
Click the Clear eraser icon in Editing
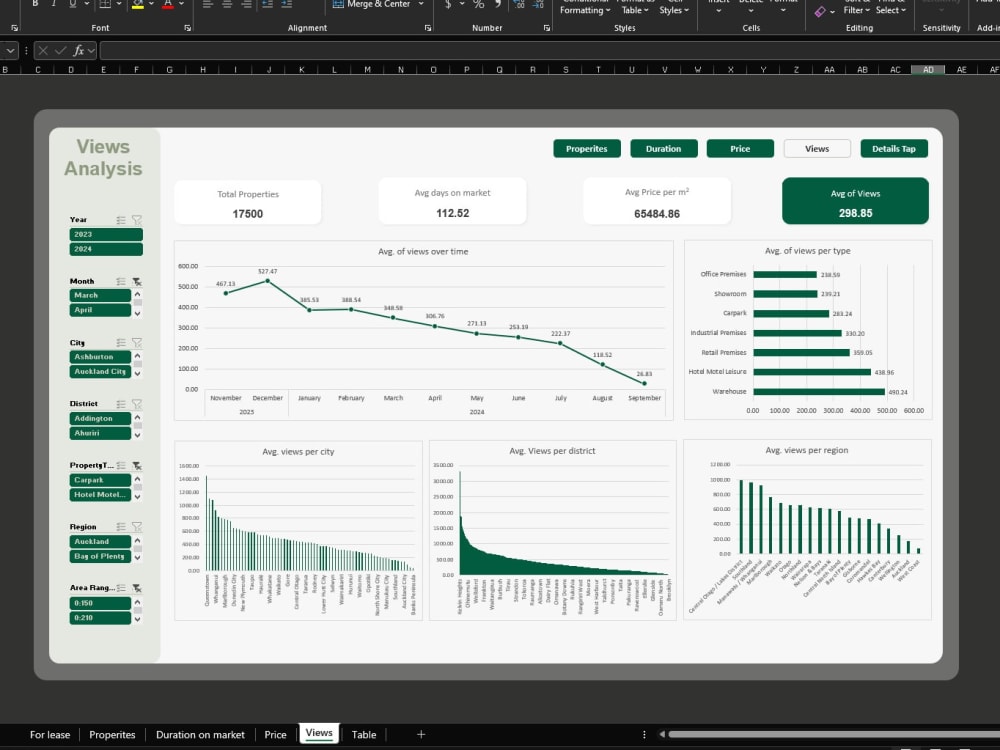point(820,11)
